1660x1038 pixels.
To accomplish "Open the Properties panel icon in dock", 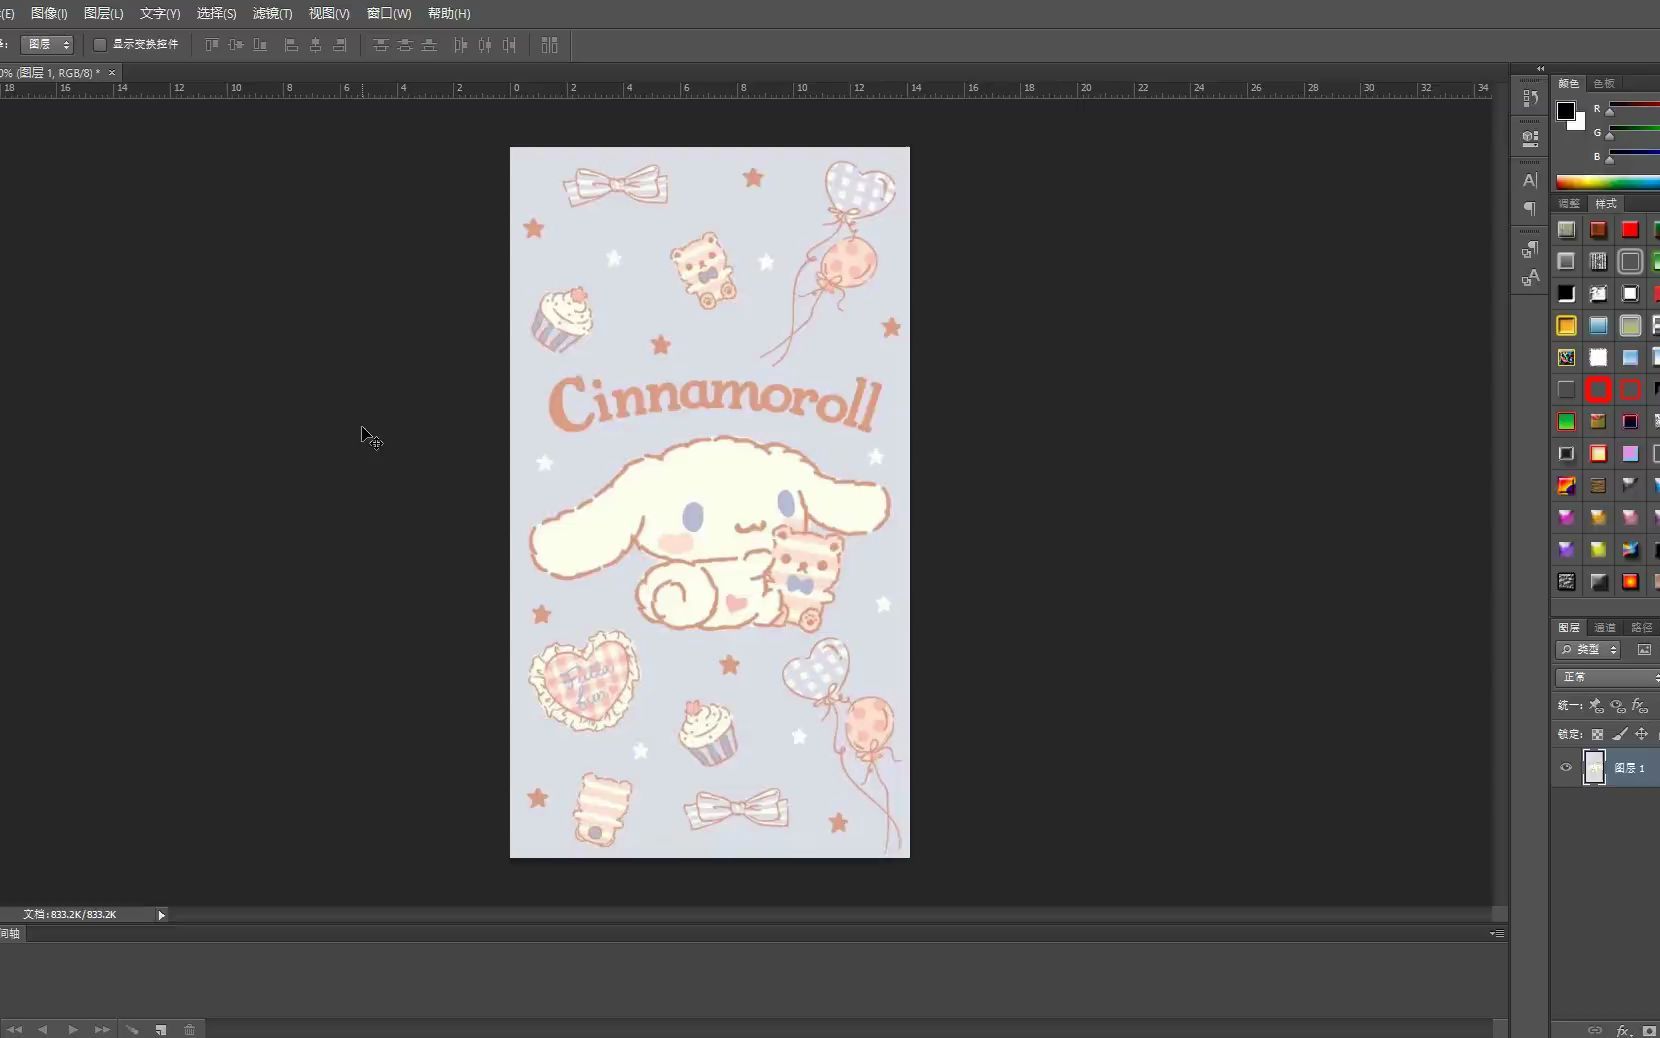I will 1530,138.
